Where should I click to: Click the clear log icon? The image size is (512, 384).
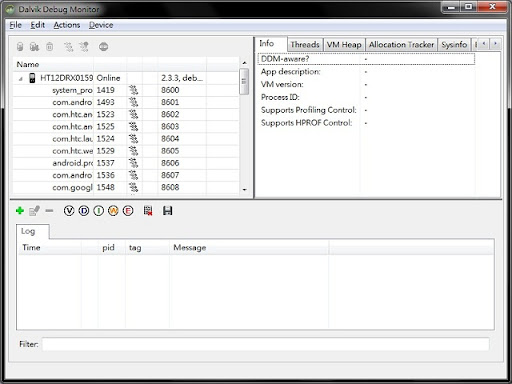pos(148,211)
